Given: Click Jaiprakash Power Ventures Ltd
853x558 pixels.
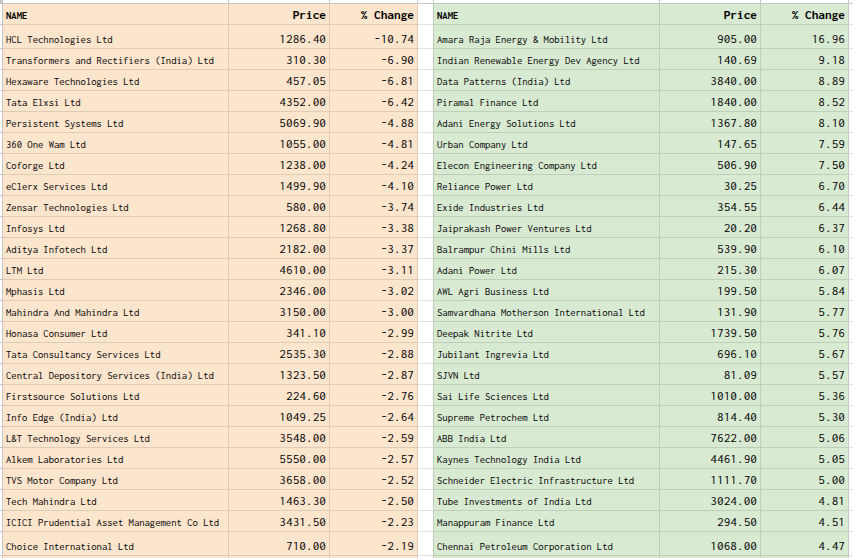Looking at the screenshot, I should pyautogui.click(x=546, y=228).
